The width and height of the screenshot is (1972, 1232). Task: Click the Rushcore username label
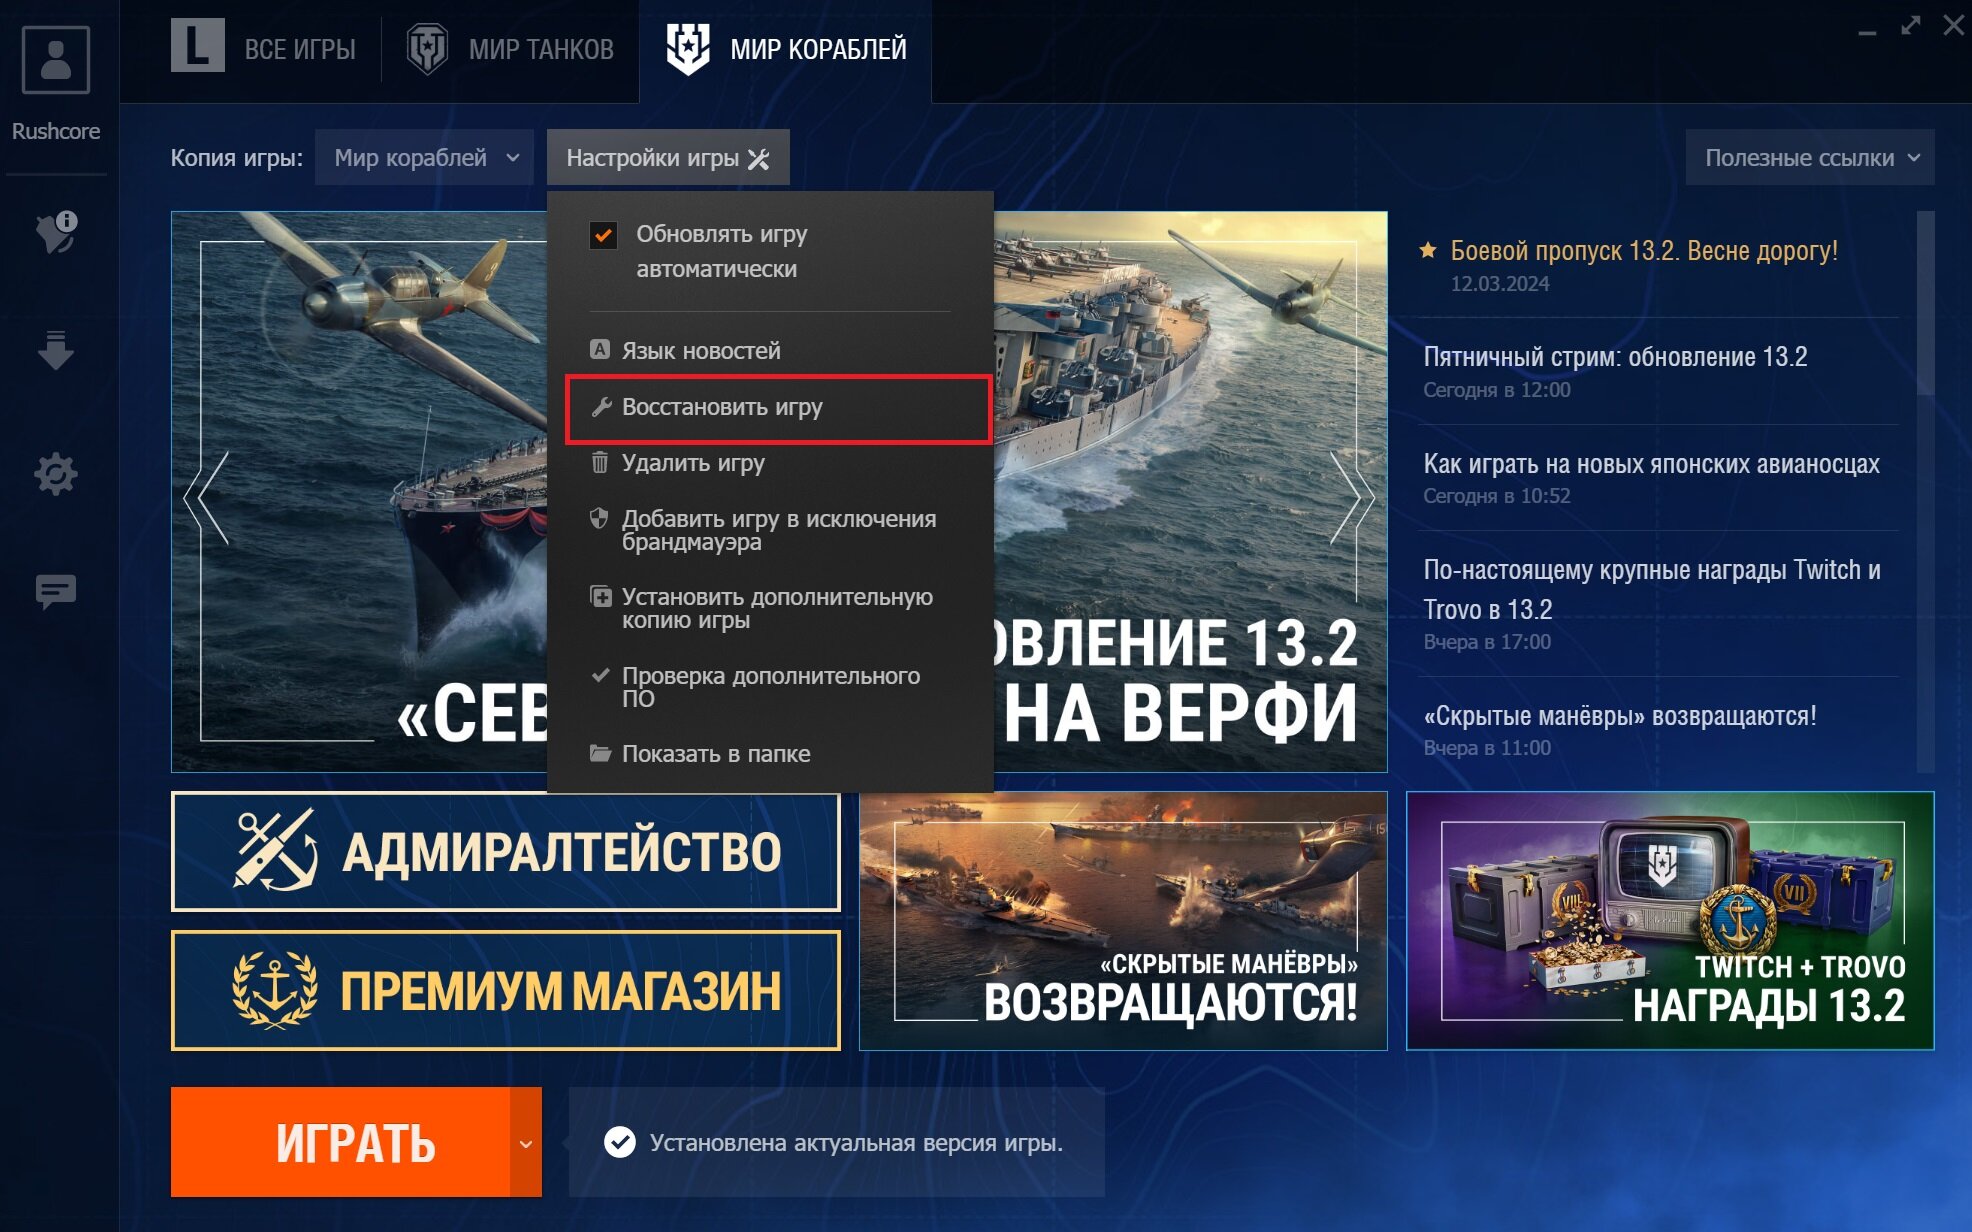56,131
